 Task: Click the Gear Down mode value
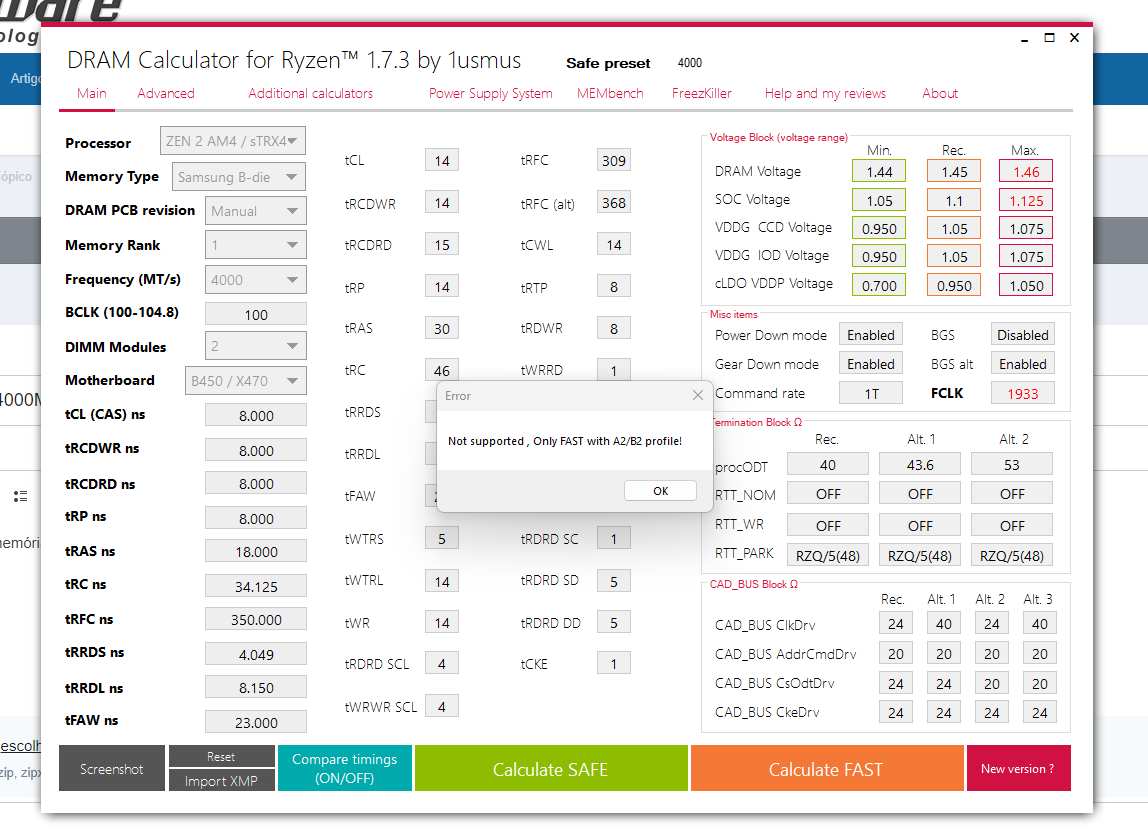871,364
